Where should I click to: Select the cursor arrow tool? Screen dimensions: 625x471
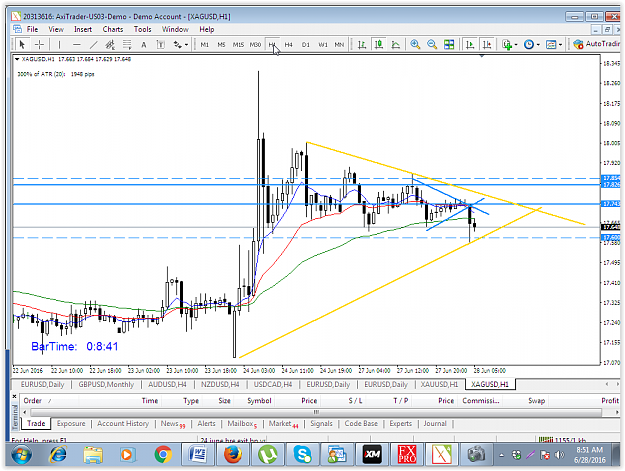coord(22,44)
